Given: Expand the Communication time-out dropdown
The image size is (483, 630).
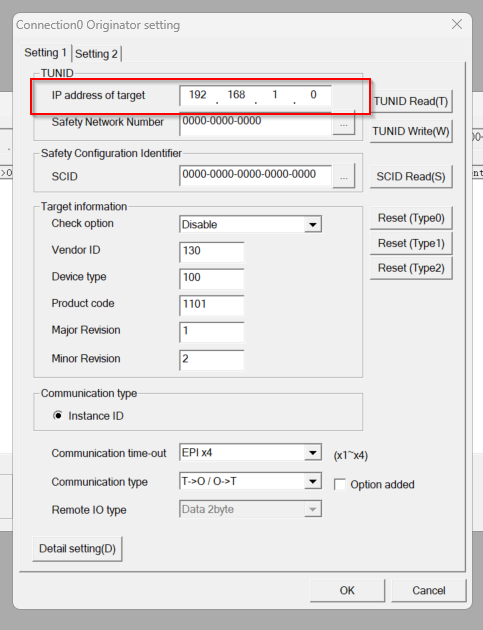Looking at the screenshot, I should tap(313, 453).
